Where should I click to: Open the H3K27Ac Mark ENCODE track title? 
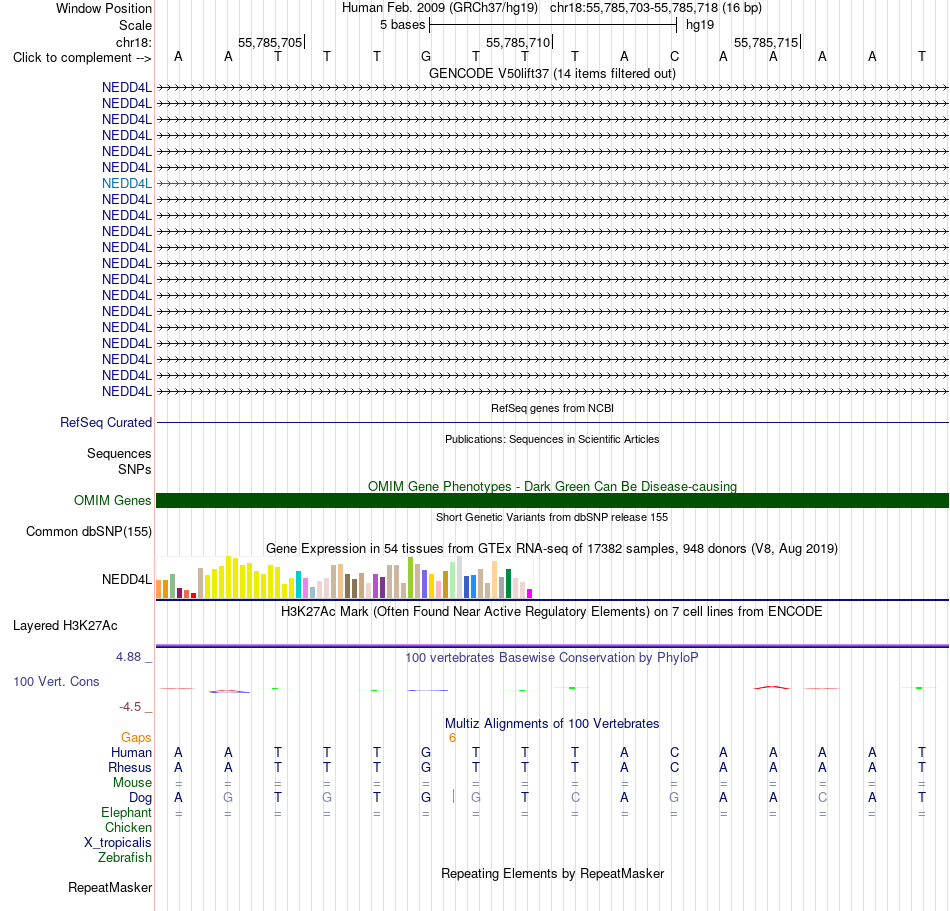coord(552,612)
